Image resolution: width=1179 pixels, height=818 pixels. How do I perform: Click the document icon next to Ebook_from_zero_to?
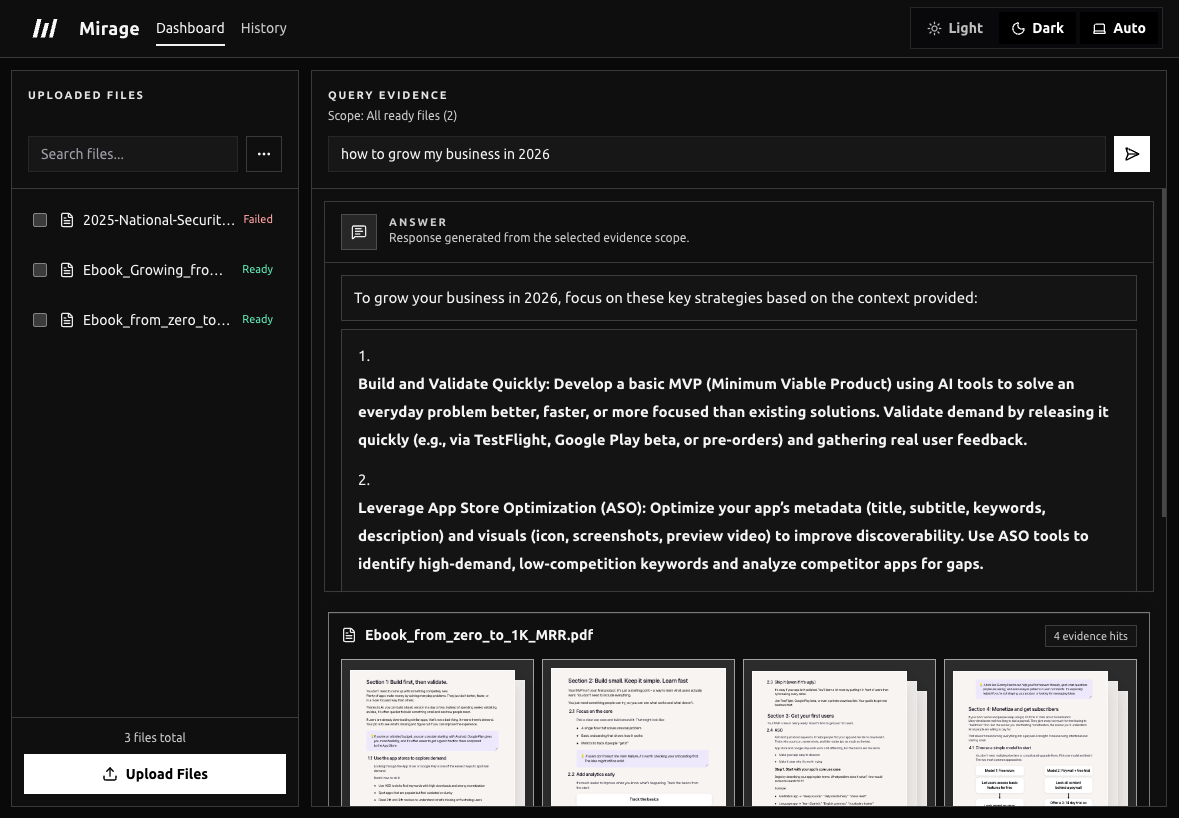click(x=68, y=320)
